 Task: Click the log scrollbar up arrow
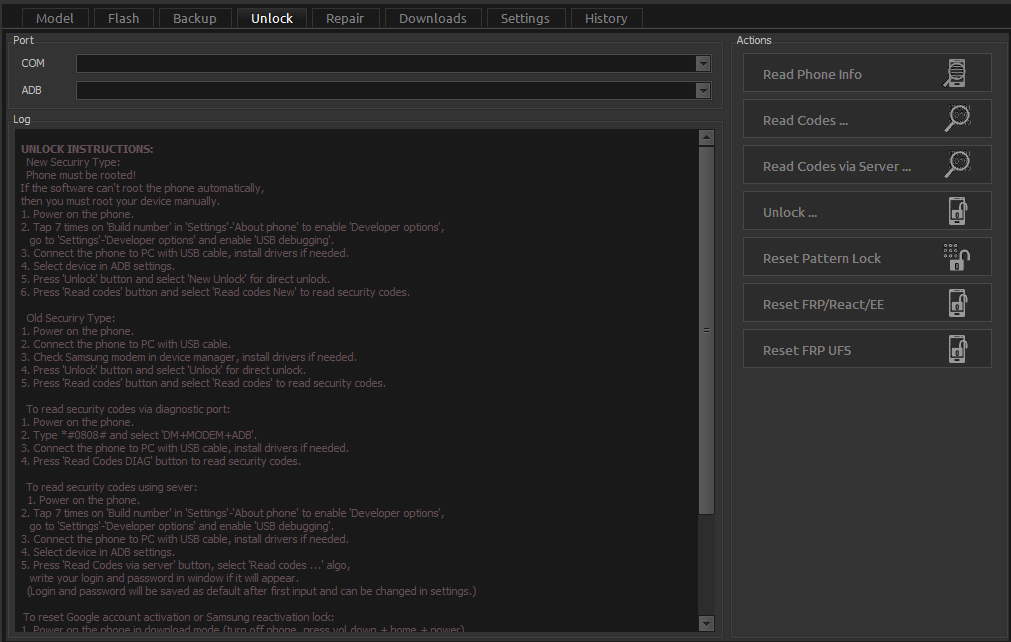(x=707, y=136)
